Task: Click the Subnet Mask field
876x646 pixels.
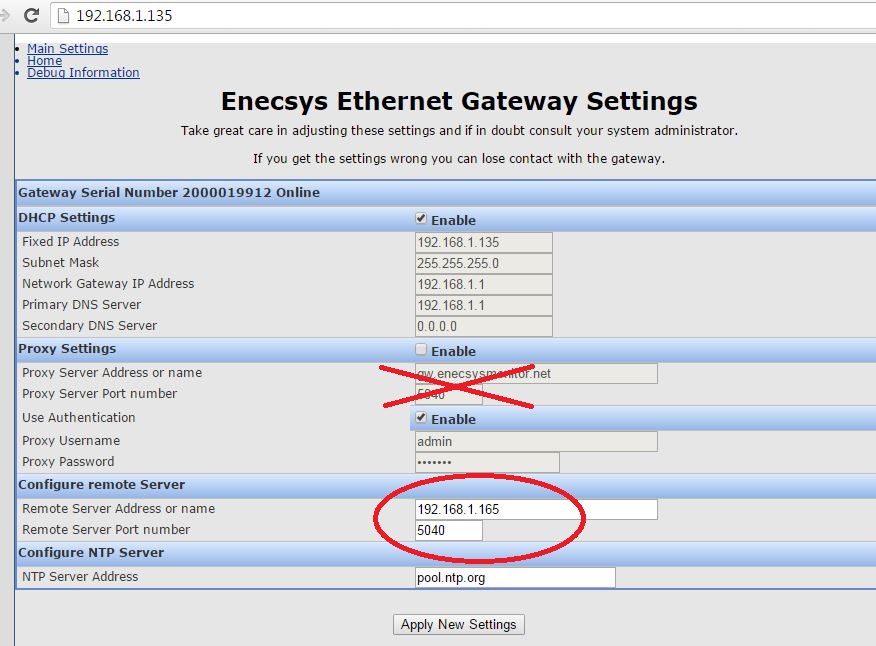Action: click(484, 263)
